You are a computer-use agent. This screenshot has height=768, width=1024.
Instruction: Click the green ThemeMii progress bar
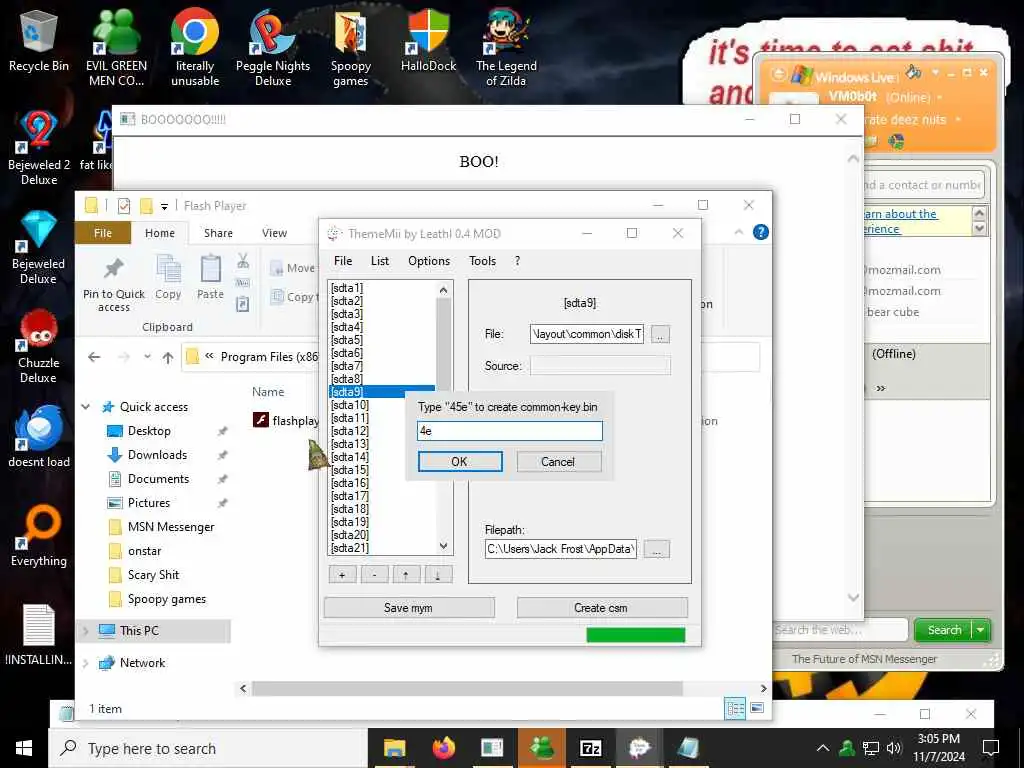click(x=635, y=635)
